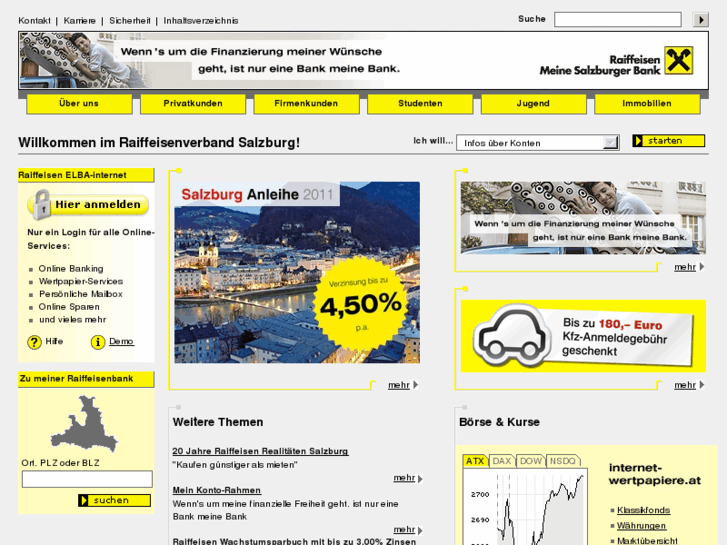Open the Studenten menu
727x545 pixels.
420,104
